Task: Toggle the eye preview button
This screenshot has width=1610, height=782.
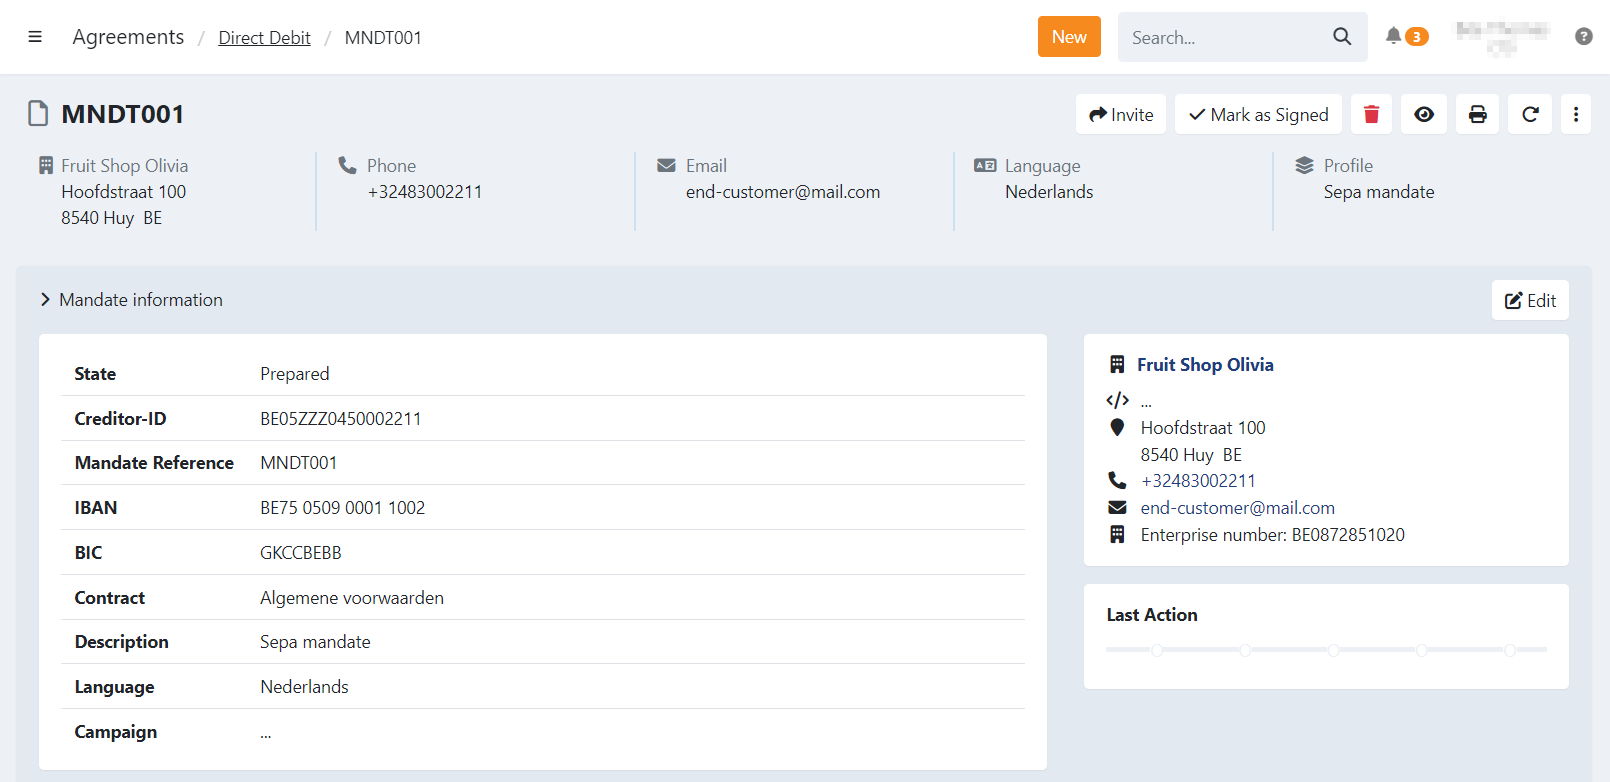Action: [1424, 114]
